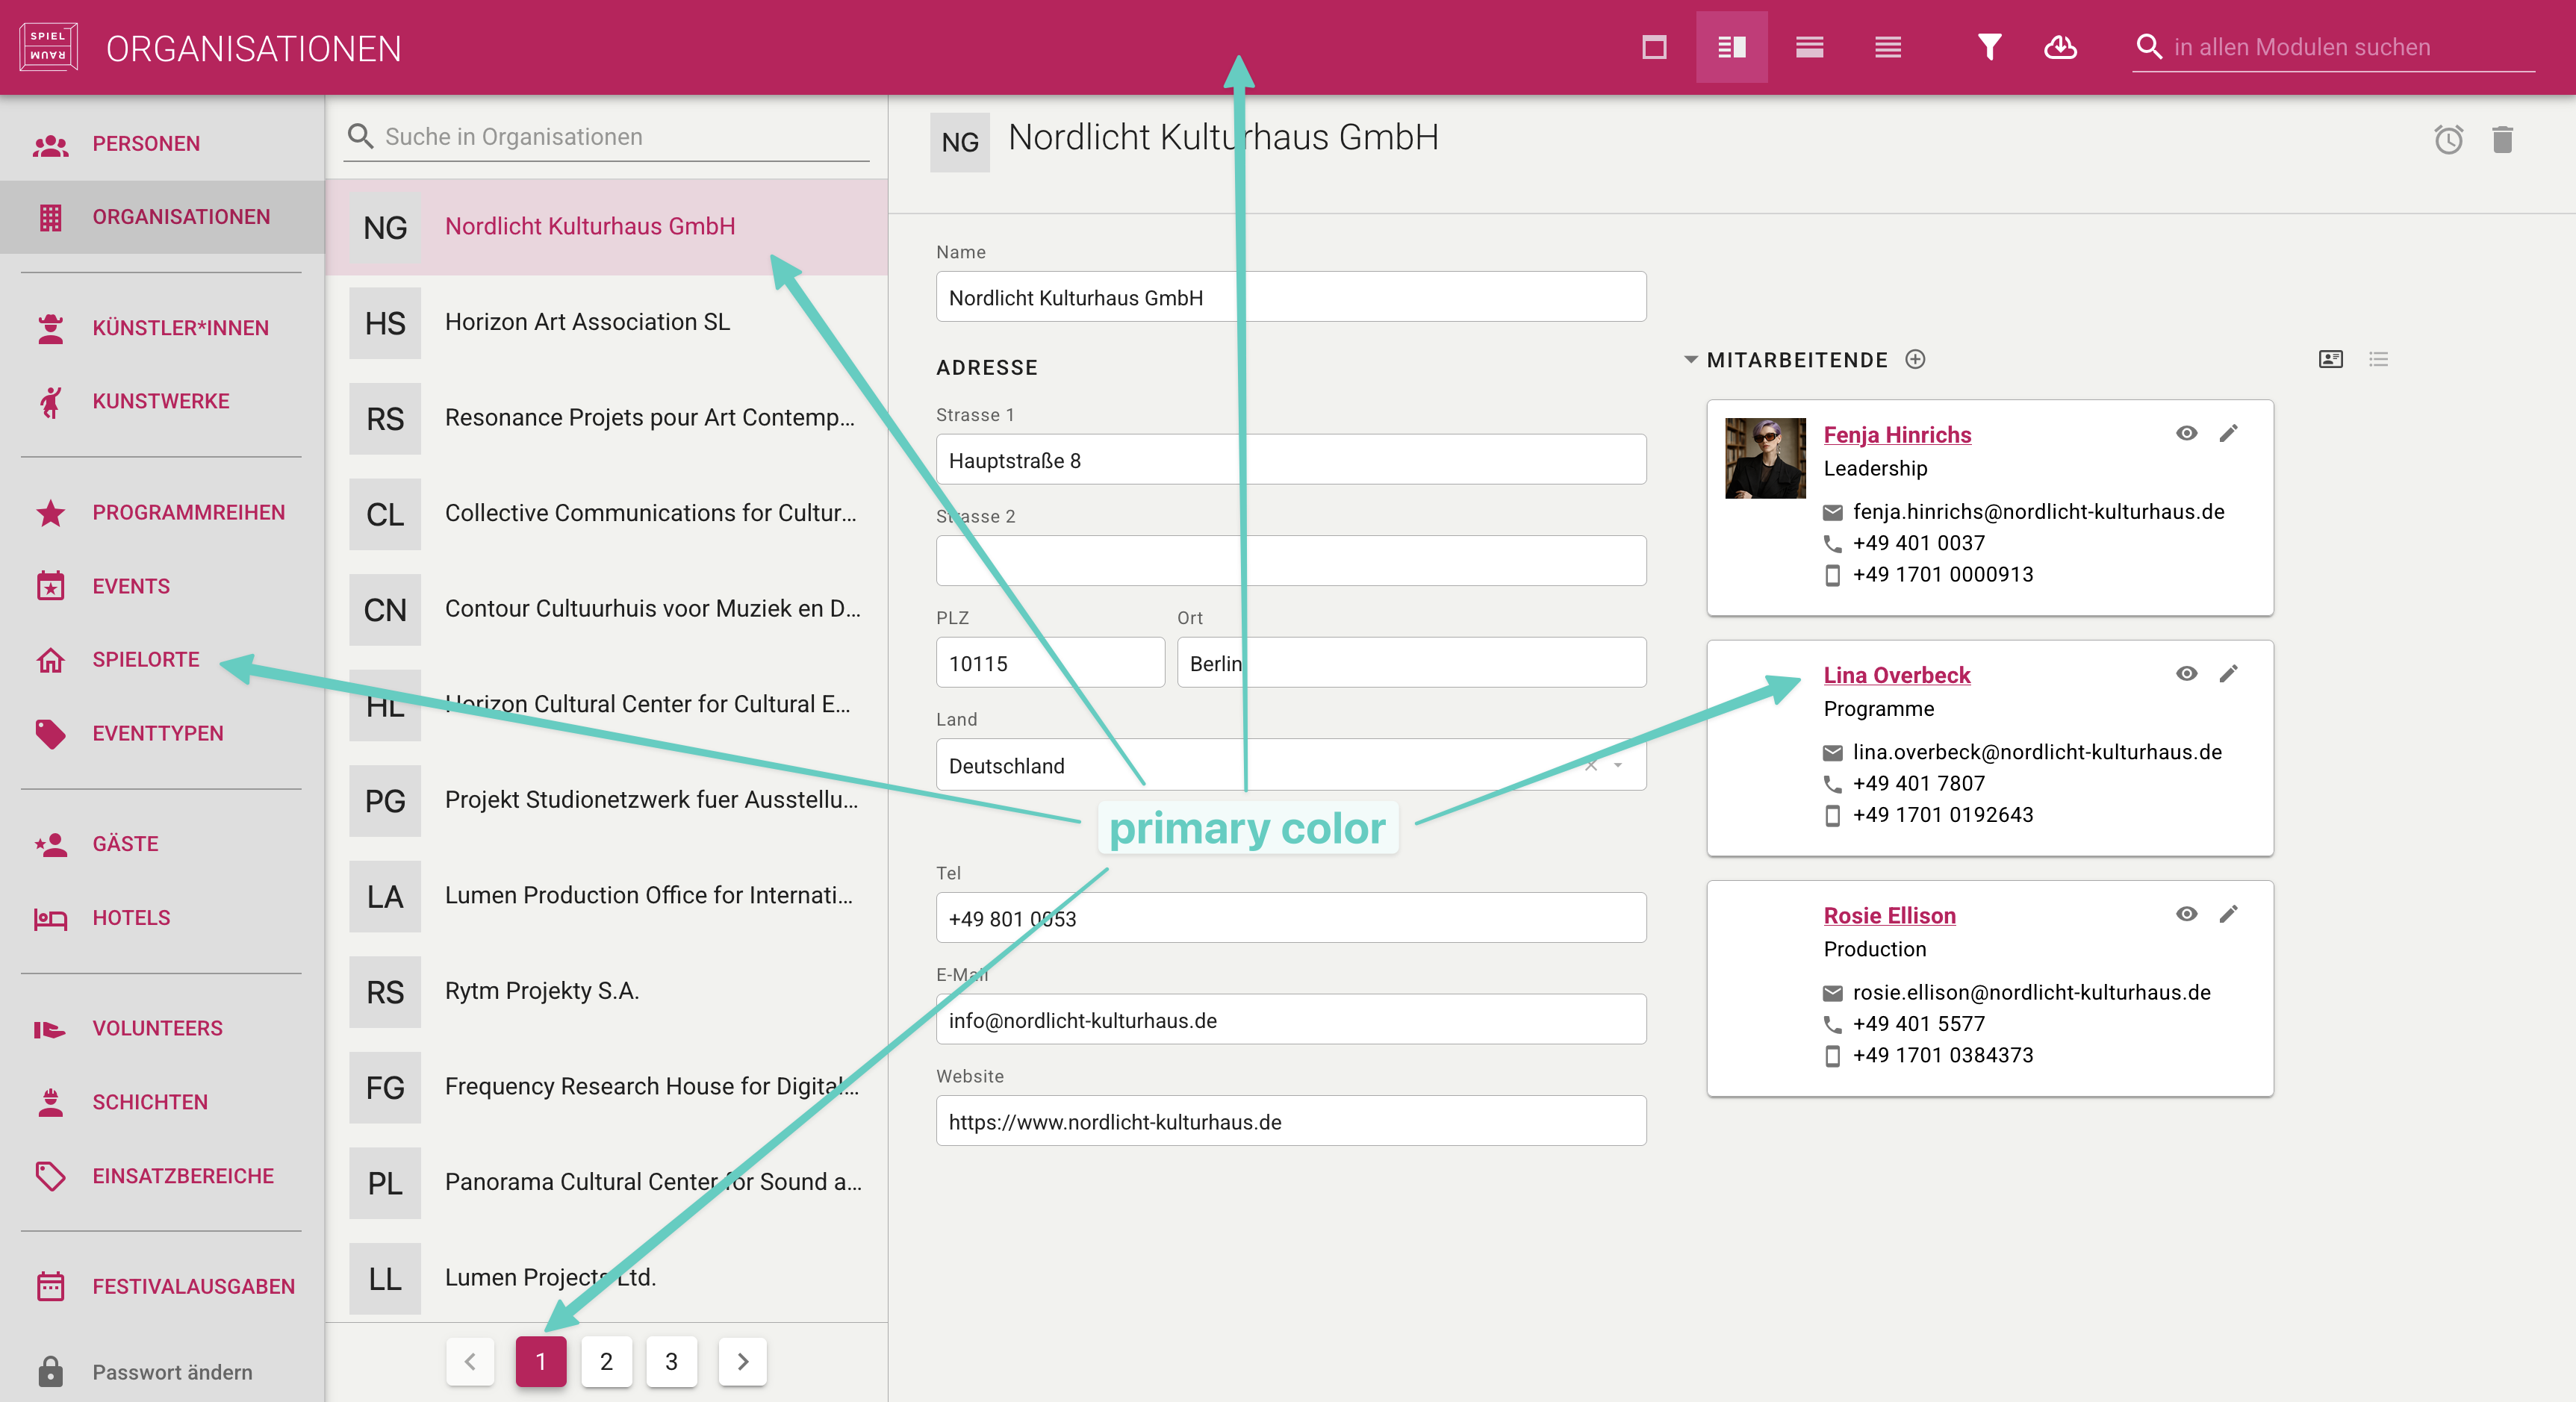Image resolution: width=2576 pixels, height=1402 pixels.
Task: Open the Land dropdown arrow
Action: [1617, 765]
